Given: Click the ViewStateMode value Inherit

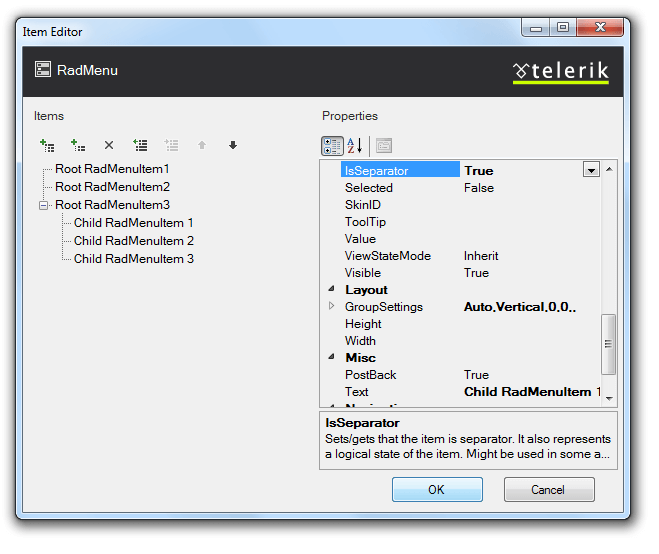Looking at the screenshot, I should click(481, 256).
